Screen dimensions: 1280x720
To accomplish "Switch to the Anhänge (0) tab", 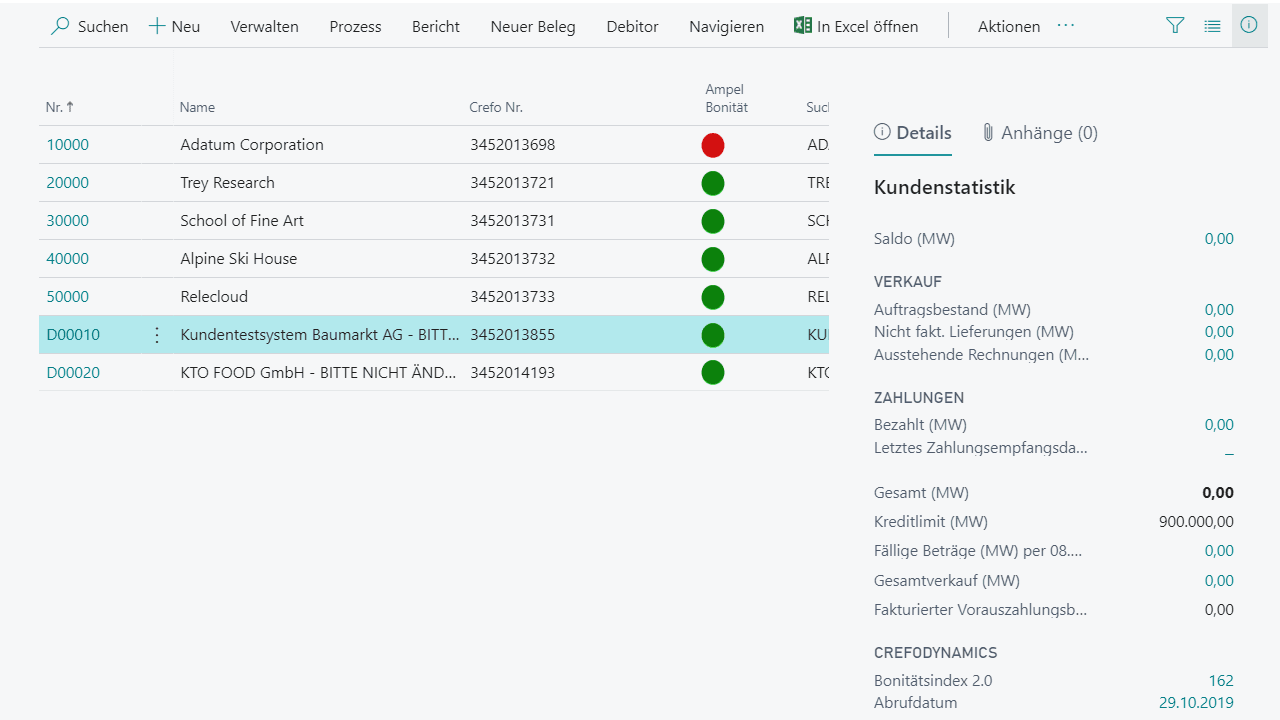I will 1040,133.
